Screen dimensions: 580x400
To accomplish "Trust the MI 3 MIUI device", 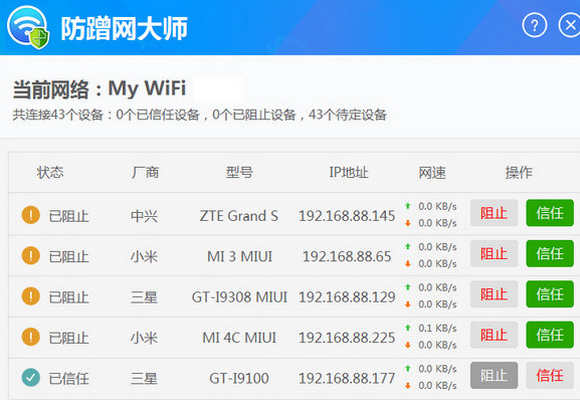I will 550,253.
